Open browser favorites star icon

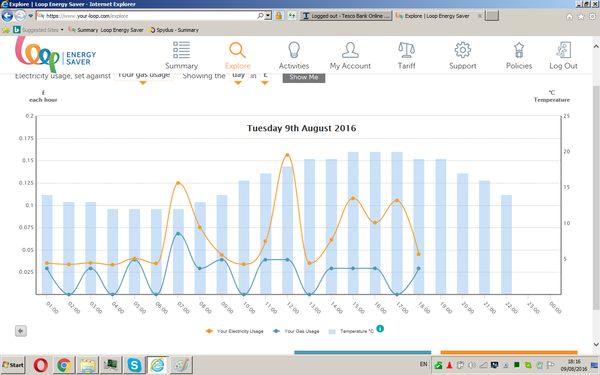click(581, 16)
